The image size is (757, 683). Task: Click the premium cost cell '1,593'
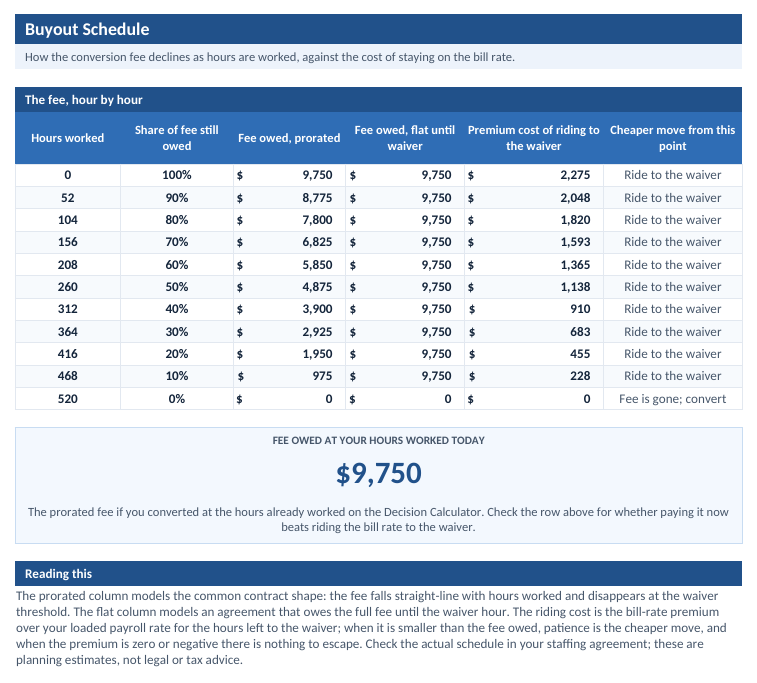pos(533,242)
